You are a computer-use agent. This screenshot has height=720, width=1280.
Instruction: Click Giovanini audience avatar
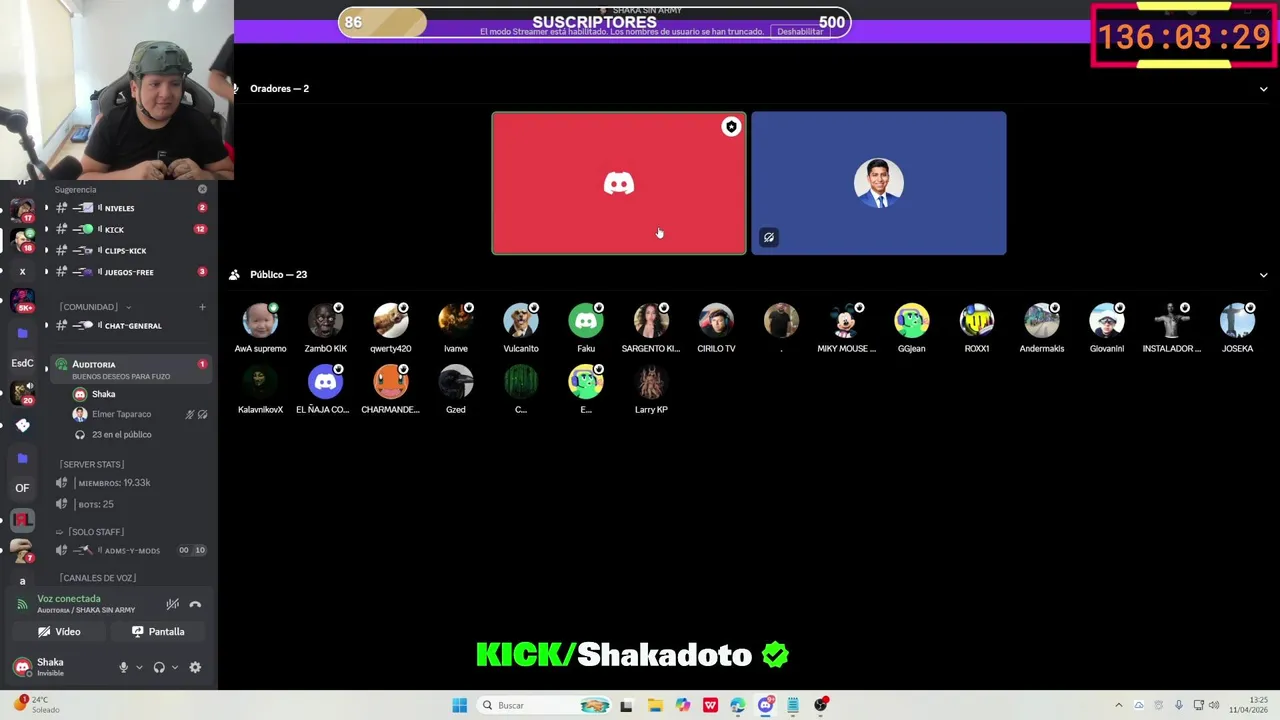tap(1106, 321)
